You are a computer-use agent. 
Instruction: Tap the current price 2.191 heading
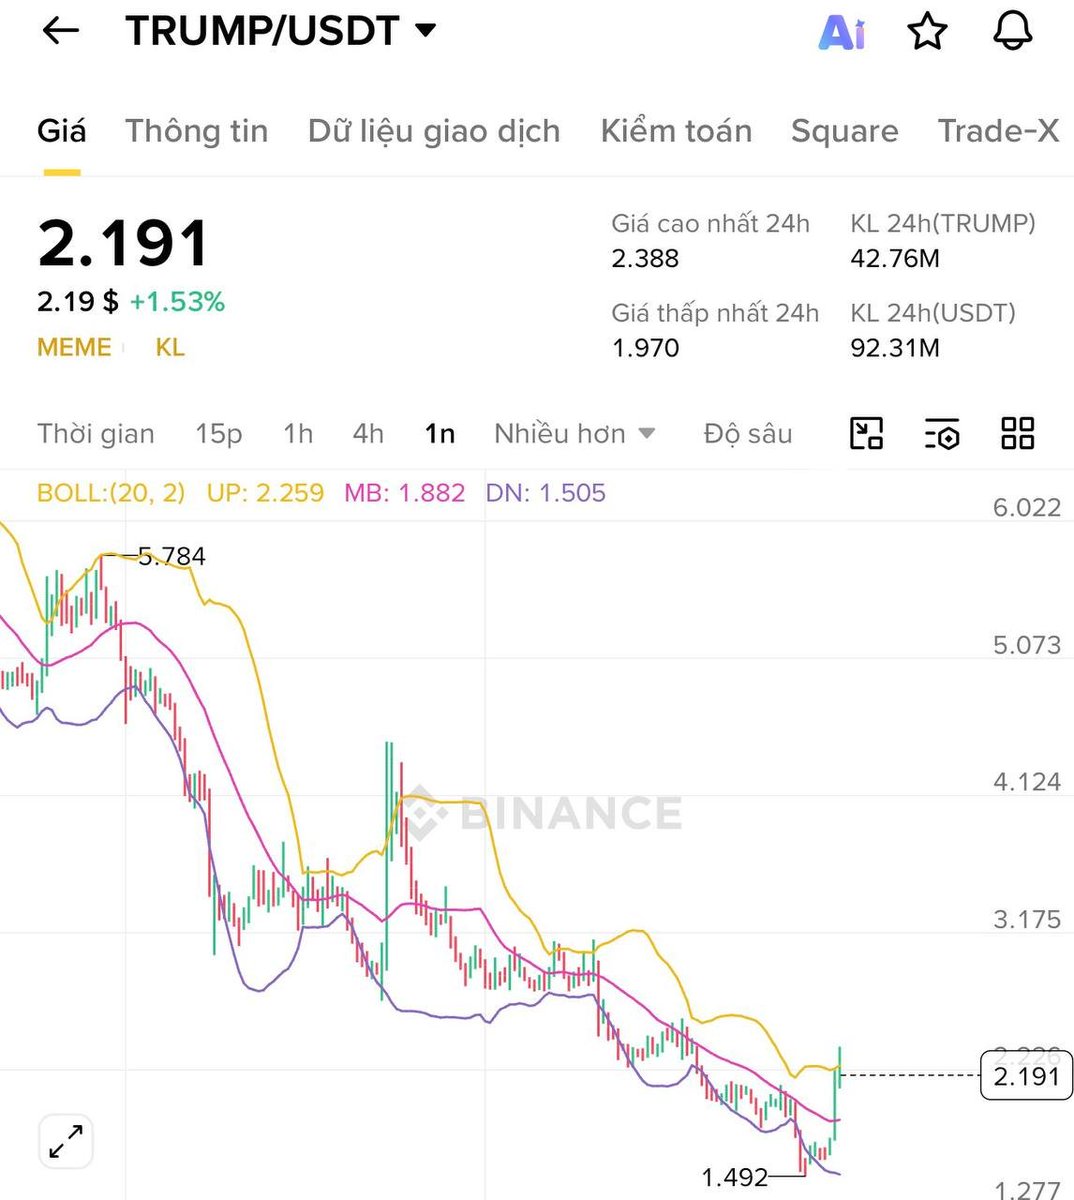pos(124,243)
